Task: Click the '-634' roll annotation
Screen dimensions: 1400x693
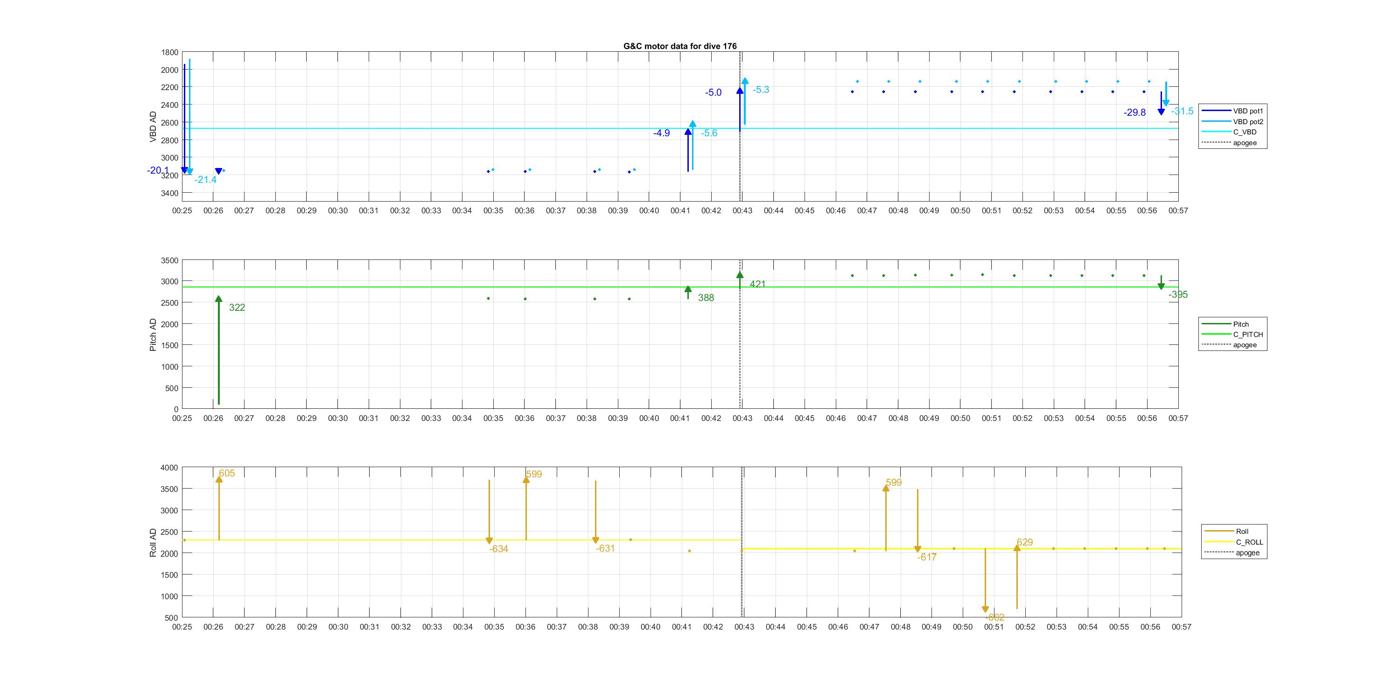Action: (498, 549)
